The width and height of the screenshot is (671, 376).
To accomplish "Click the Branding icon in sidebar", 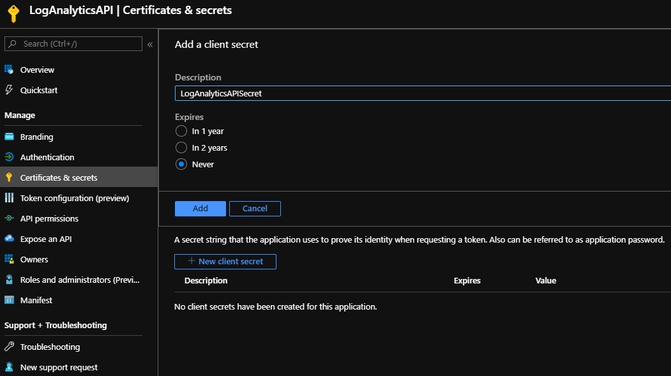I will point(9,136).
